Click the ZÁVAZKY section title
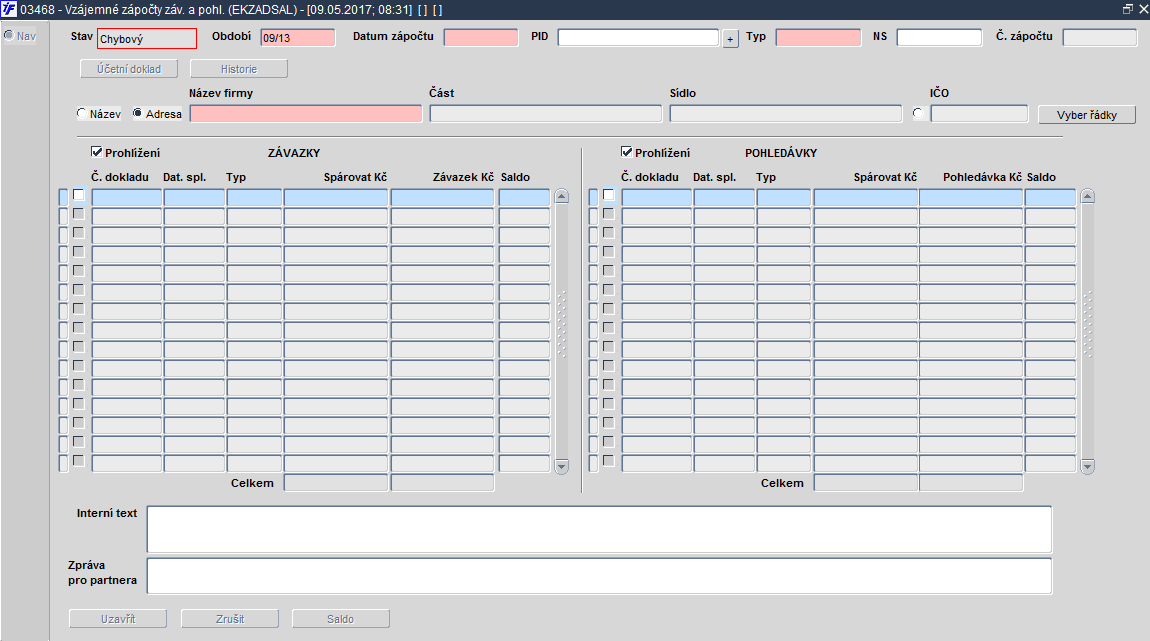The height and width of the screenshot is (641, 1150). (294, 153)
